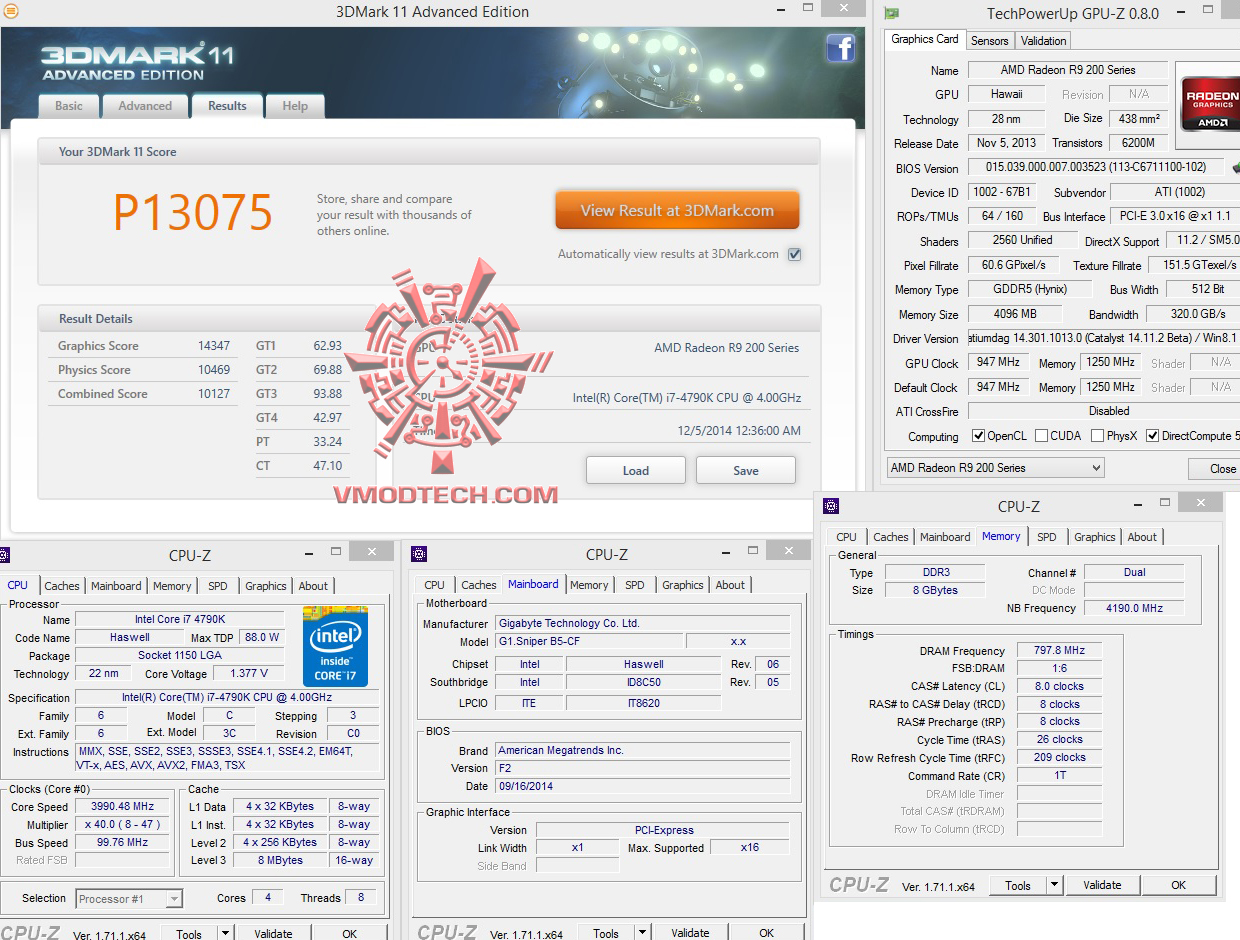Toggle the DirectCompute checkbox in GPU-Z

coord(1153,436)
